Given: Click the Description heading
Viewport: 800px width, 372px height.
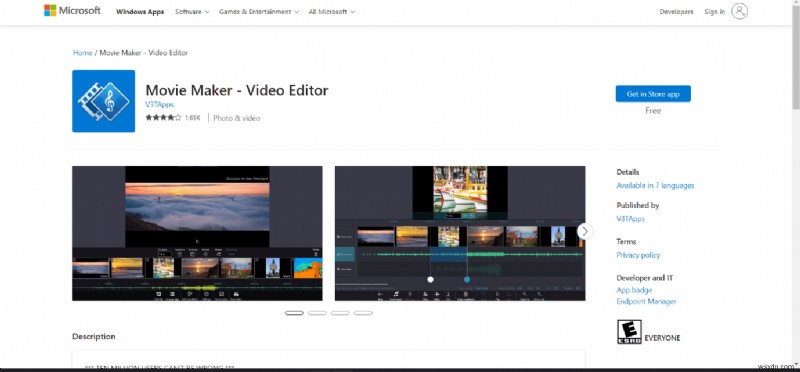Looking at the screenshot, I should [x=93, y=336].
